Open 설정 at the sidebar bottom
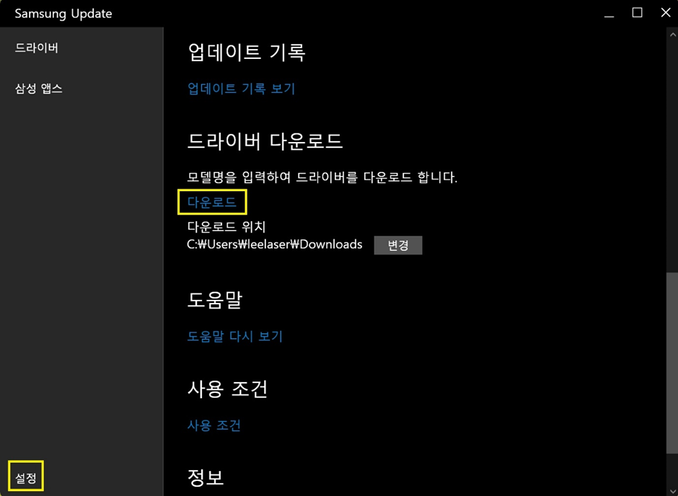The height and width of the screenshot is (496, 678). click(x=26, y=478)
